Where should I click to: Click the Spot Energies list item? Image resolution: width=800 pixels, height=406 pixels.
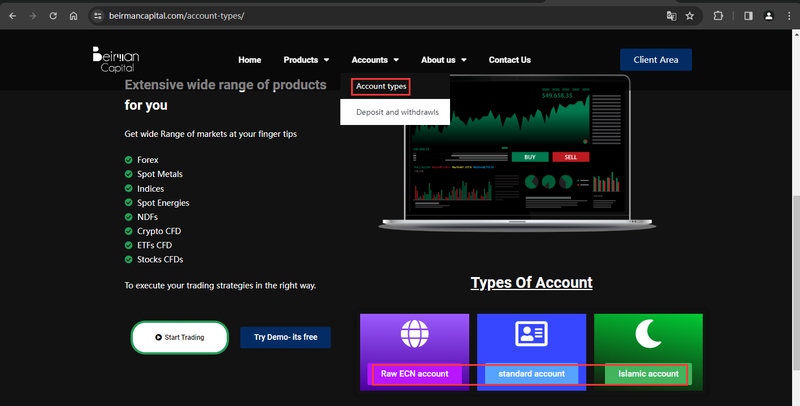163,203
